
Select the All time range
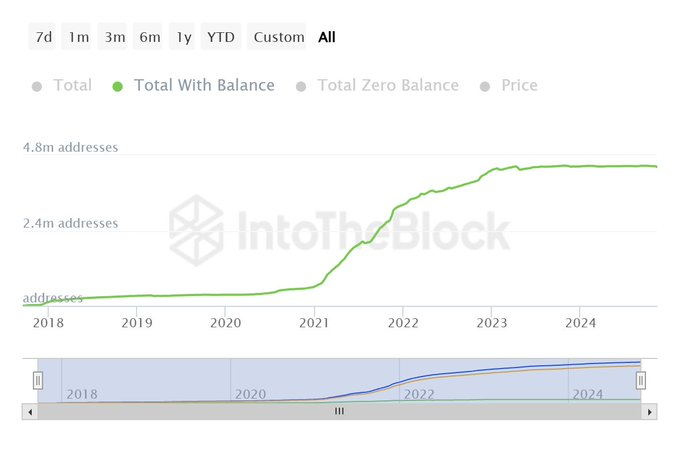click(327, 37)
